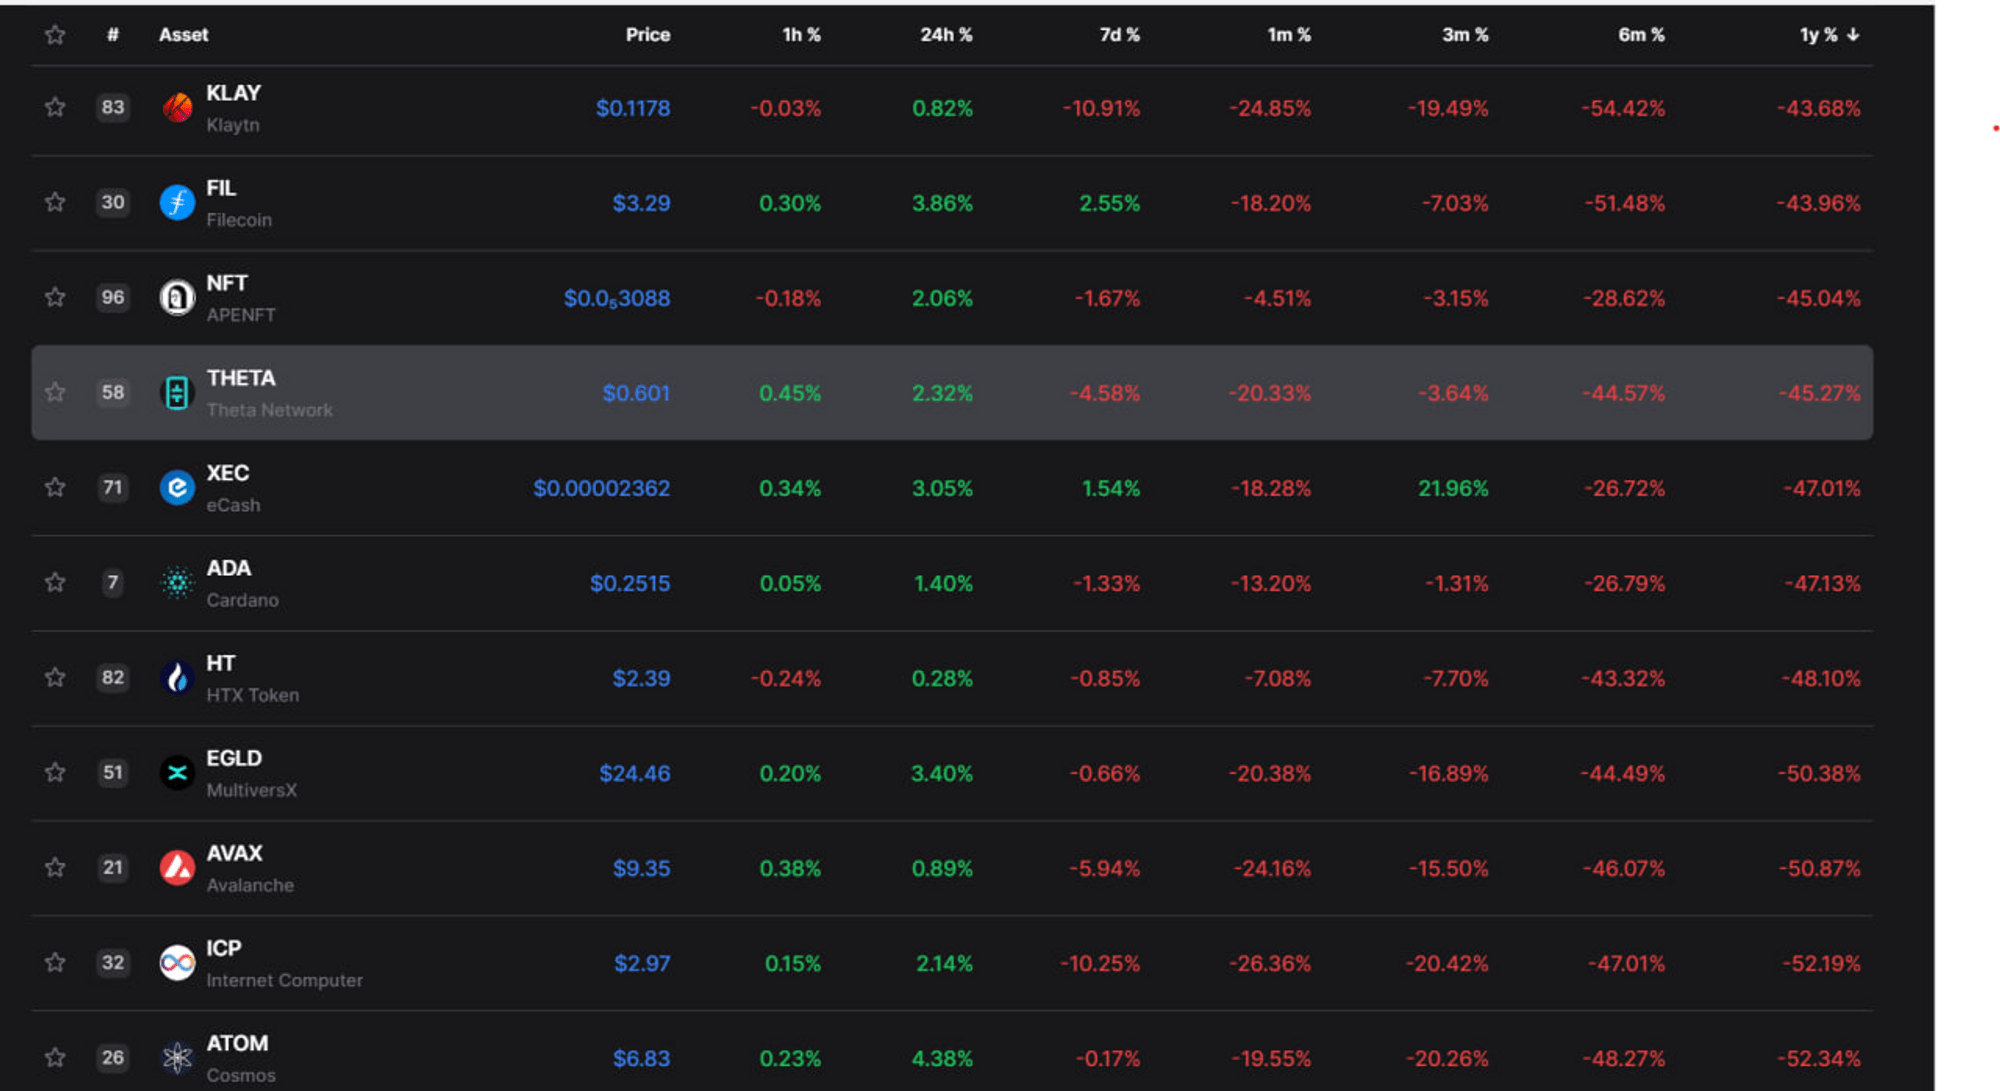Favorite KLAY with its star

[55, 107]
